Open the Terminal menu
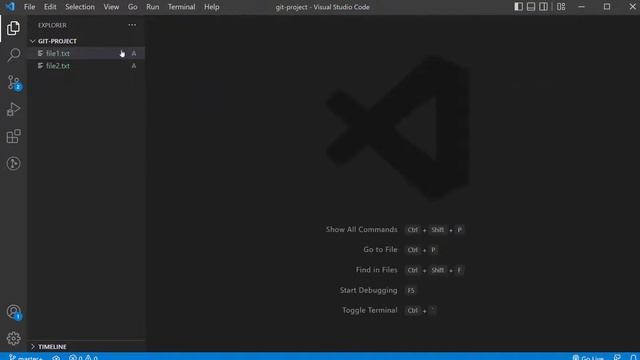 [182, 7]
